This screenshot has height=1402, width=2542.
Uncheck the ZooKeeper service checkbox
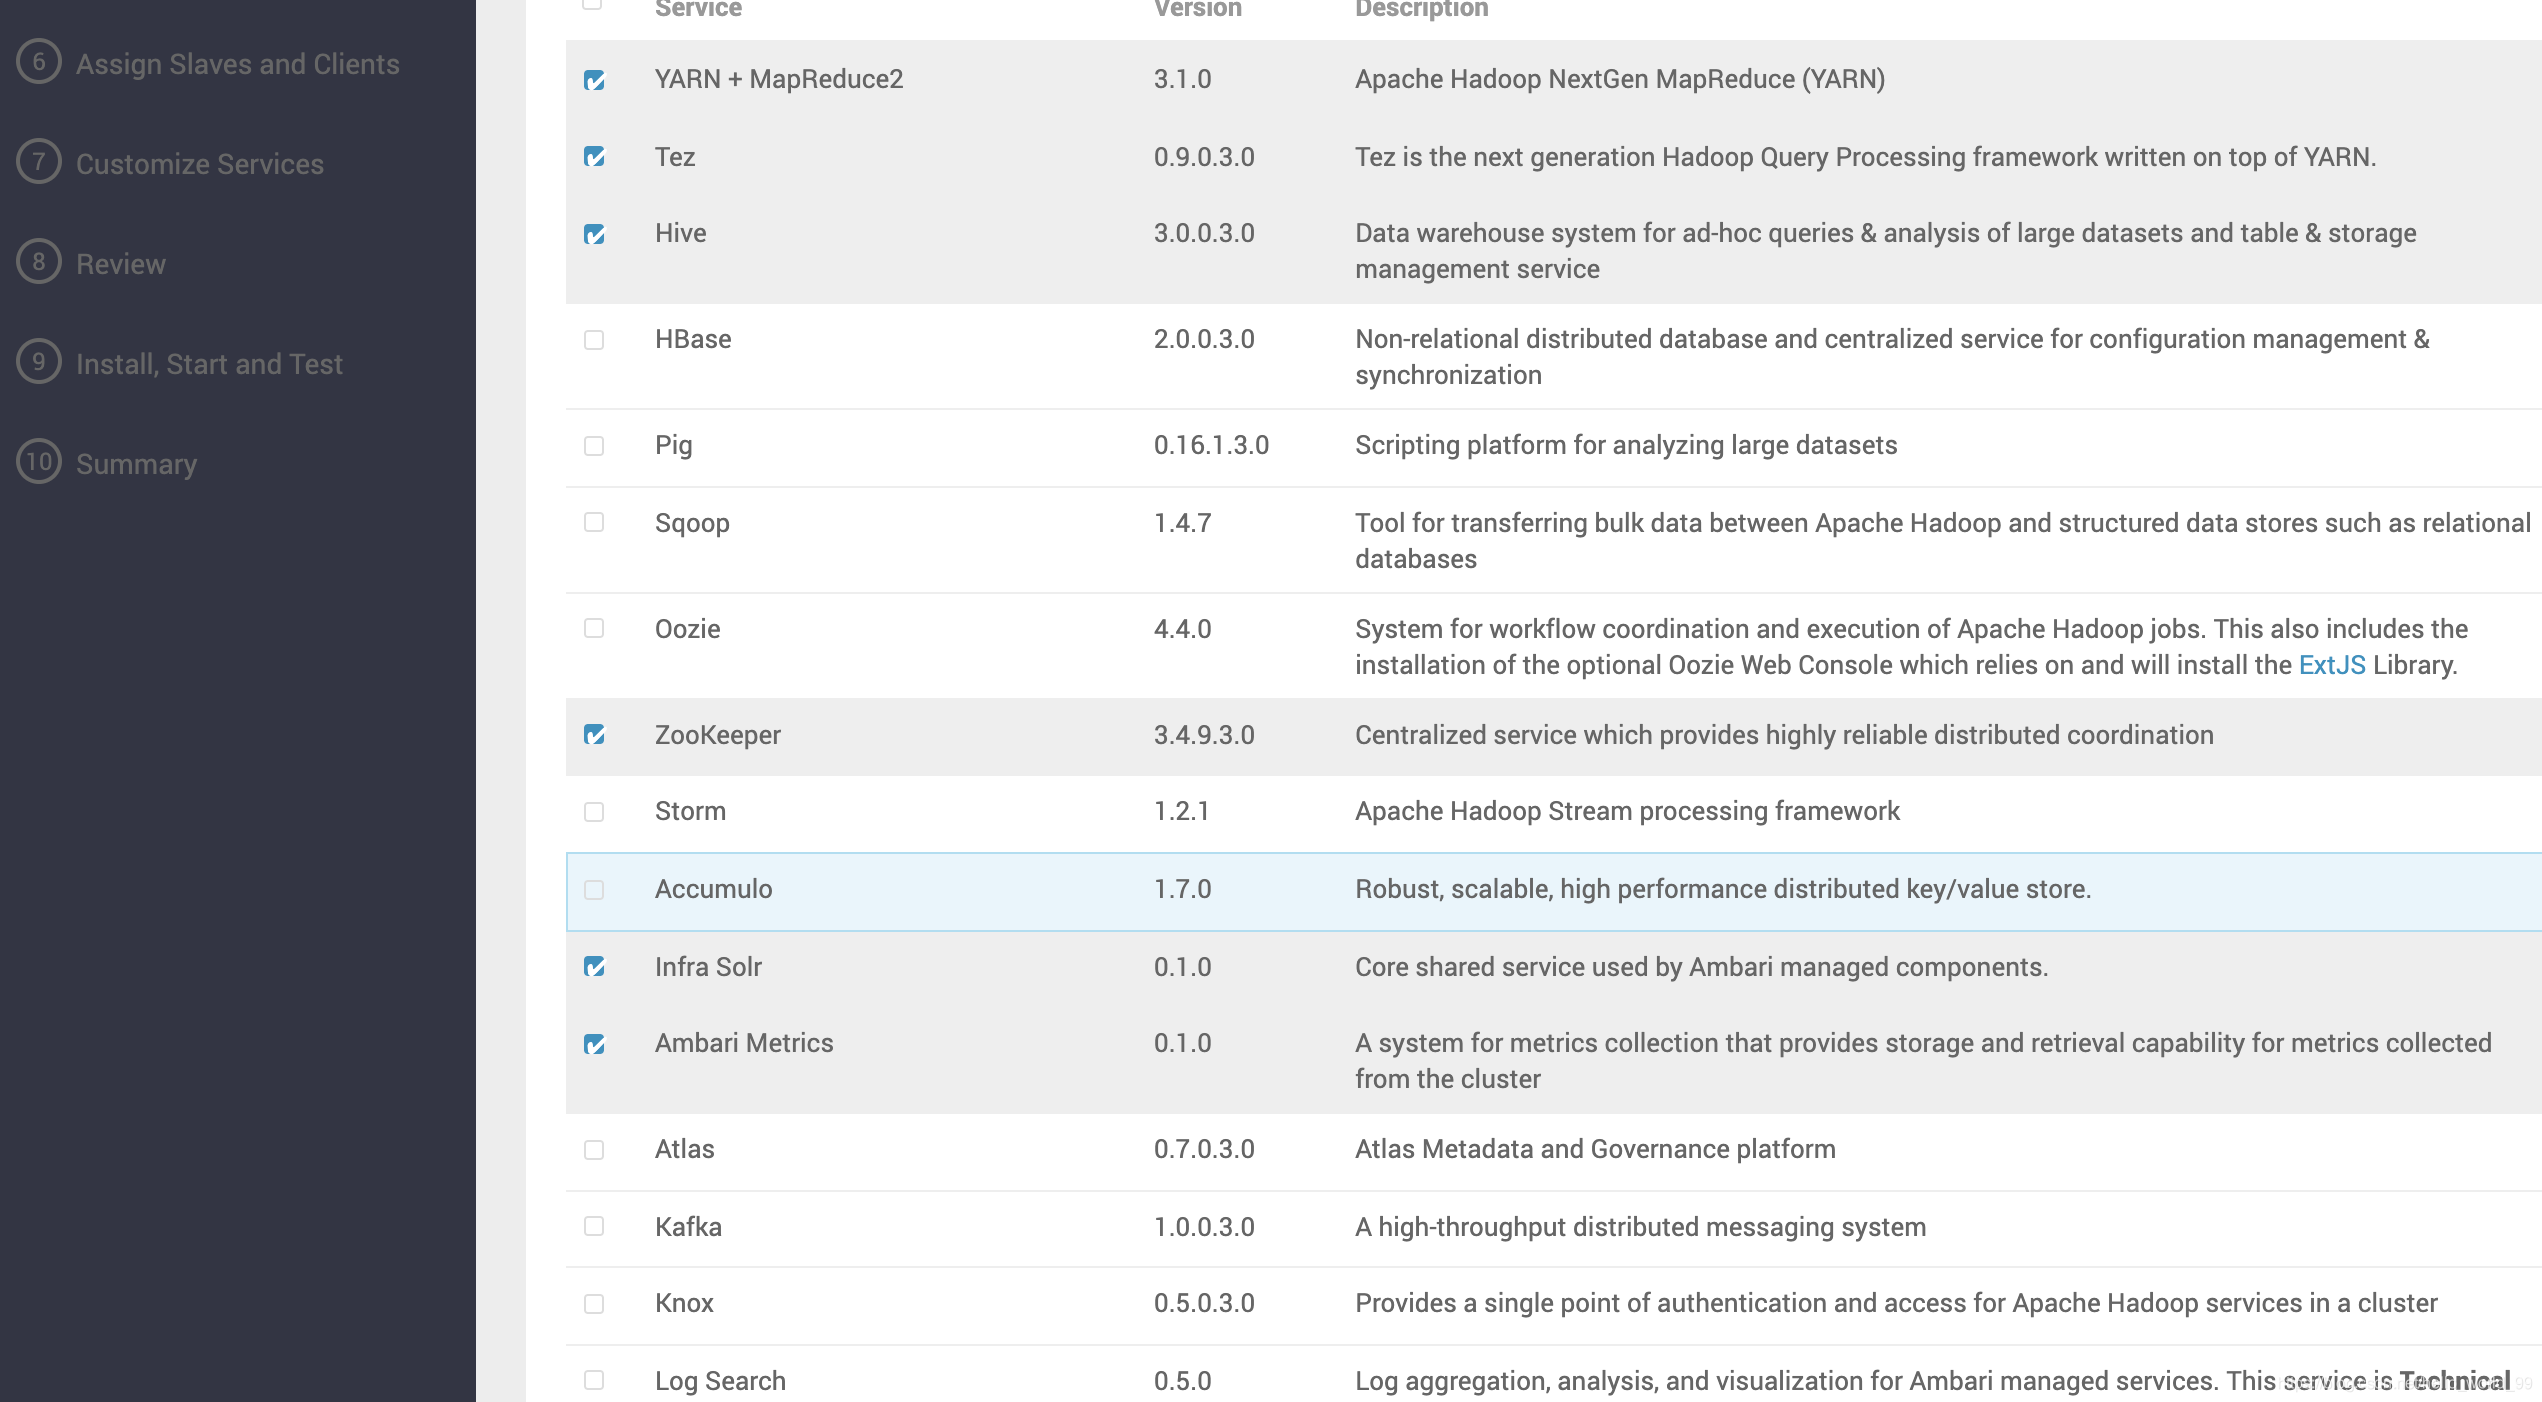pyautogui.click(x=594, y=735)
